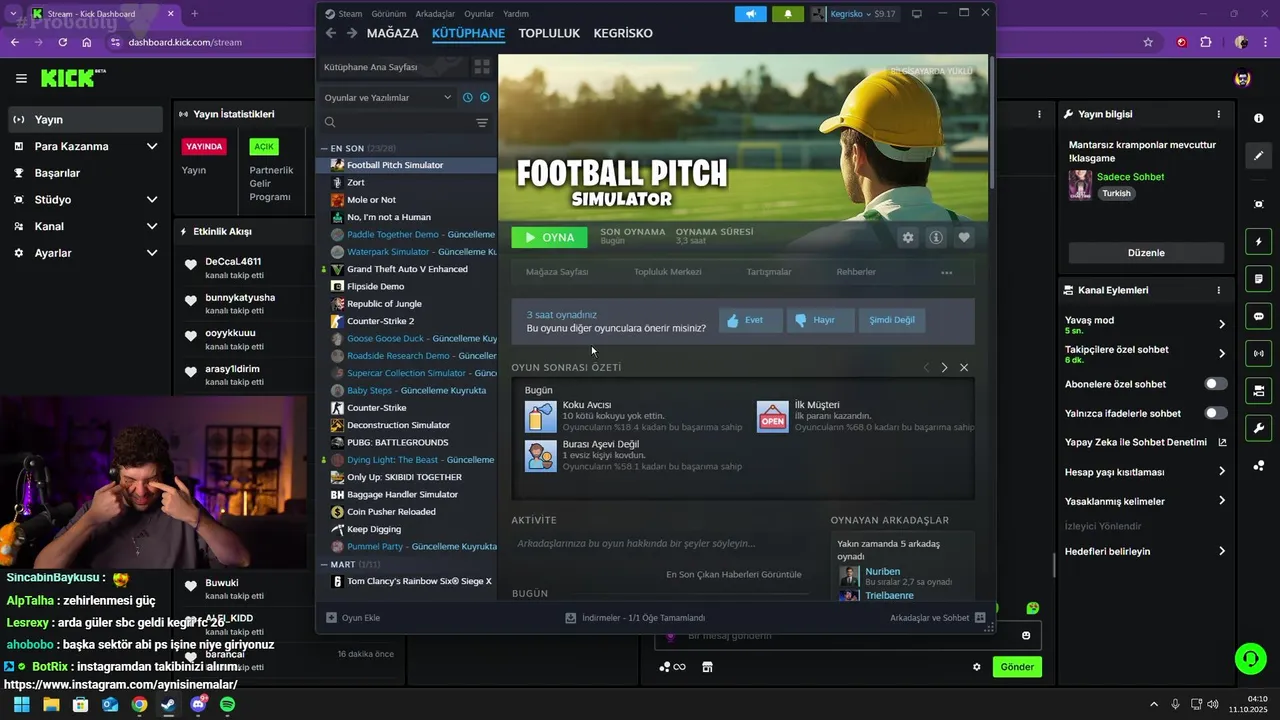Open the MAĞAZA tab in Steam

392,33
